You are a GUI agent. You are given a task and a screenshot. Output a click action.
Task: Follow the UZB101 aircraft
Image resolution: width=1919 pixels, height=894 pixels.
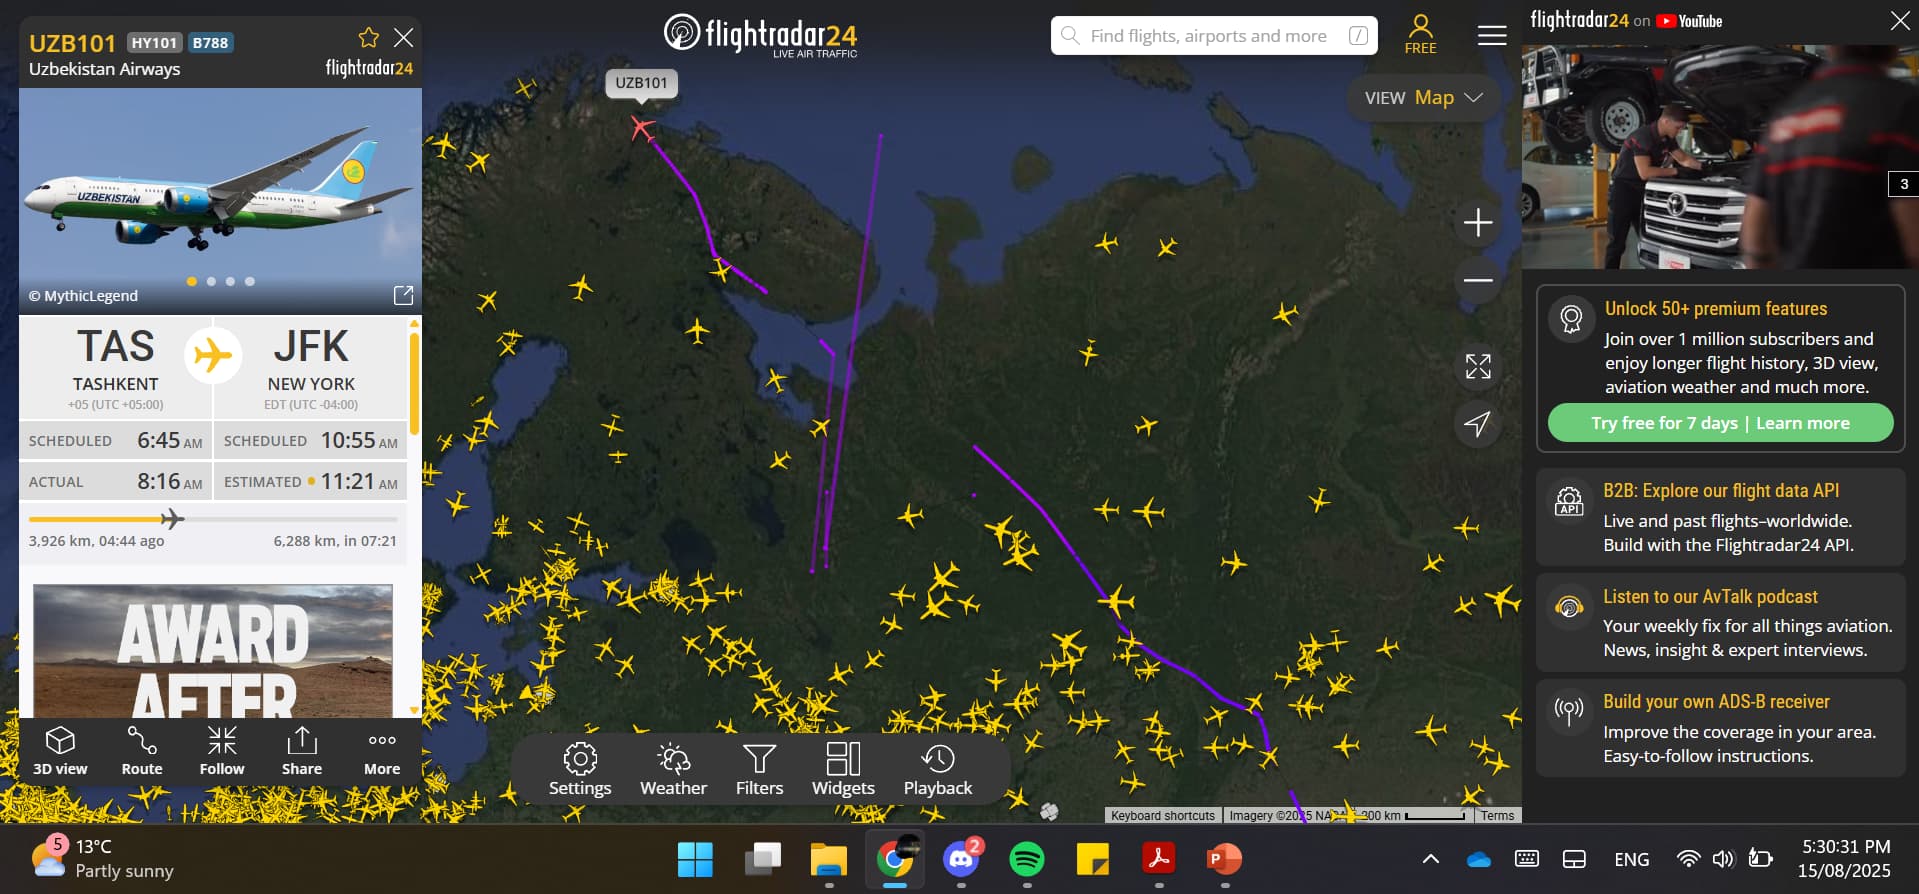click(x=222, y=750)
